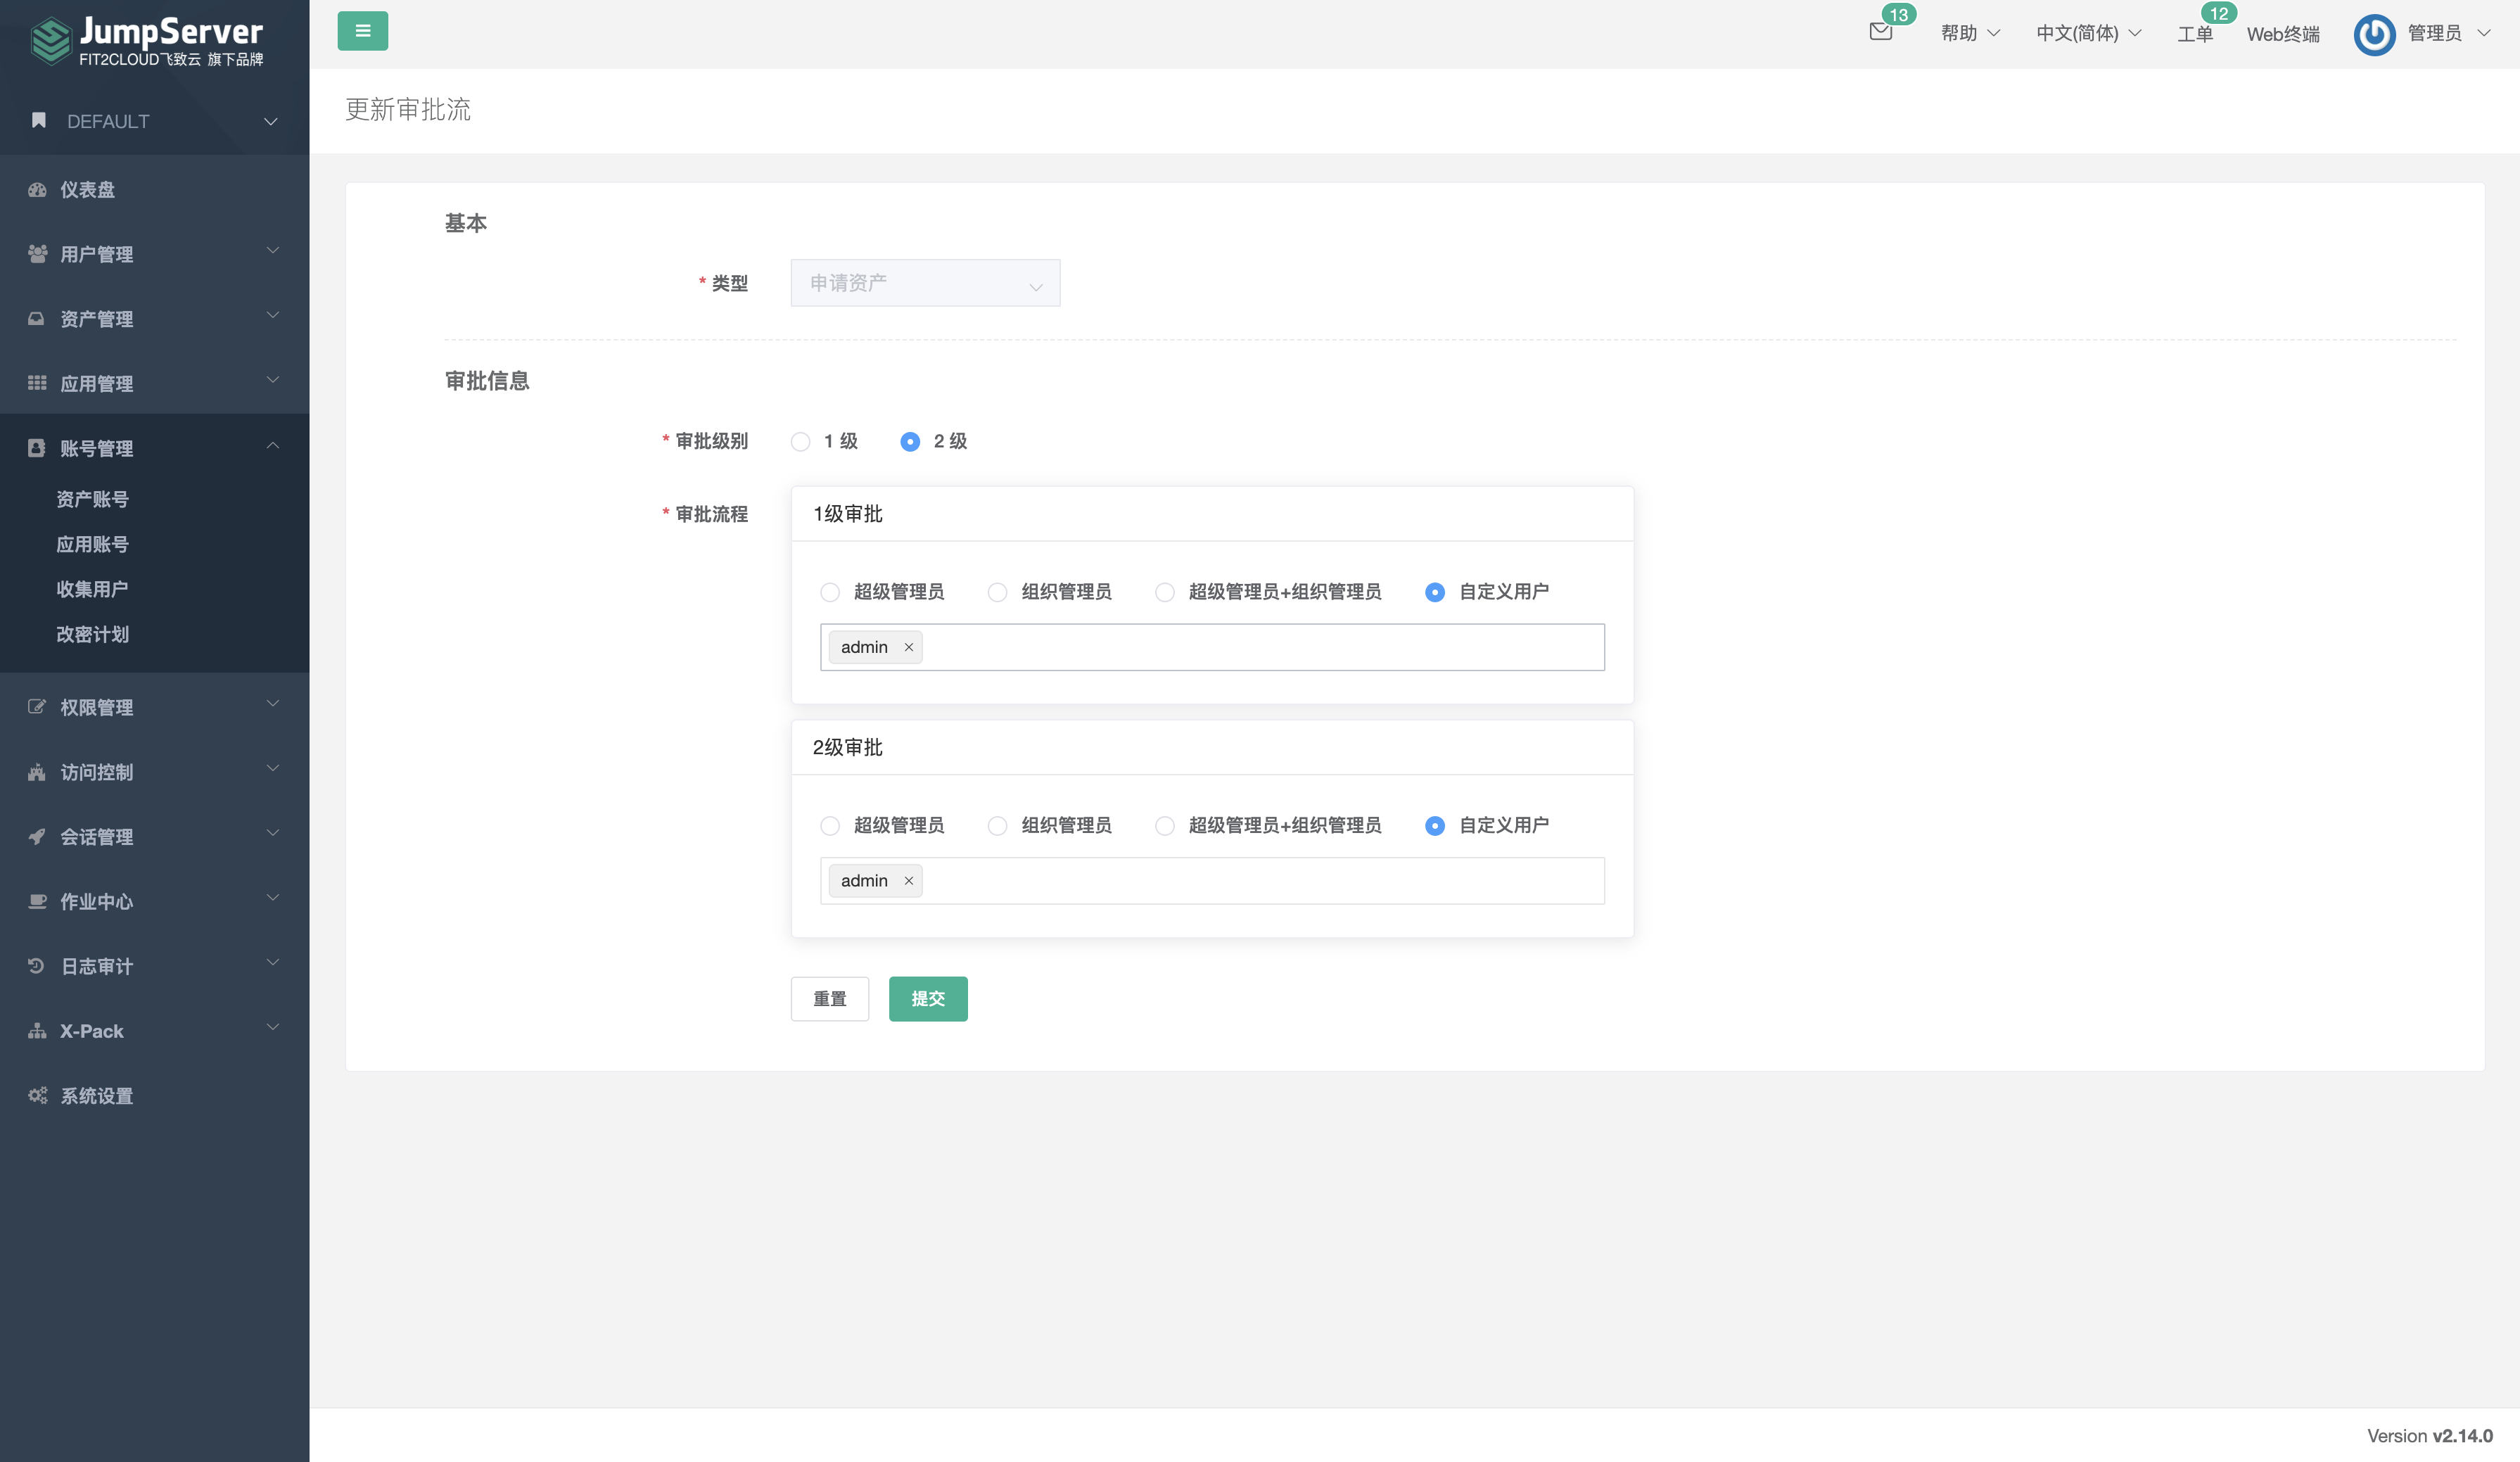The image size is (2520, 1462).
Task: Click the JumpServer dashboard icon
Action: click(38, 188)
